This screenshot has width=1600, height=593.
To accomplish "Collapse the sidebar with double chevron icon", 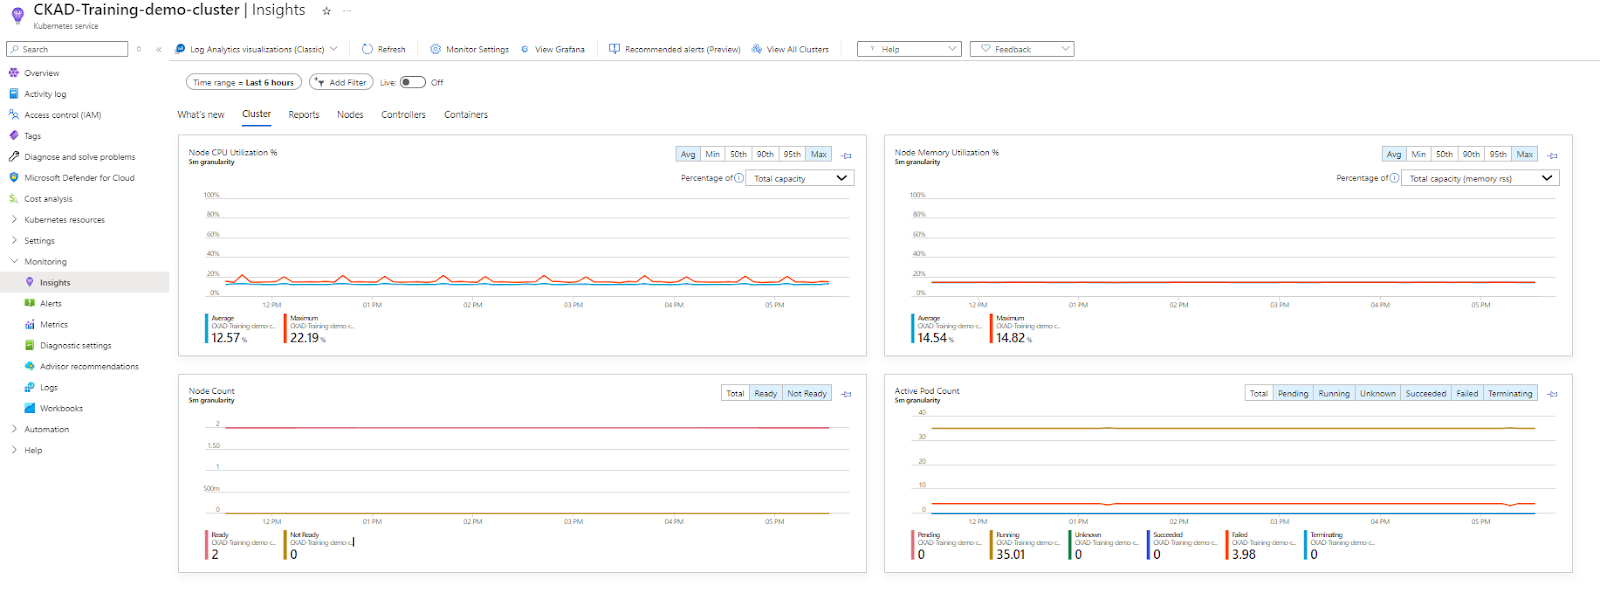I will pyautogui.click(x=159, y=49).
